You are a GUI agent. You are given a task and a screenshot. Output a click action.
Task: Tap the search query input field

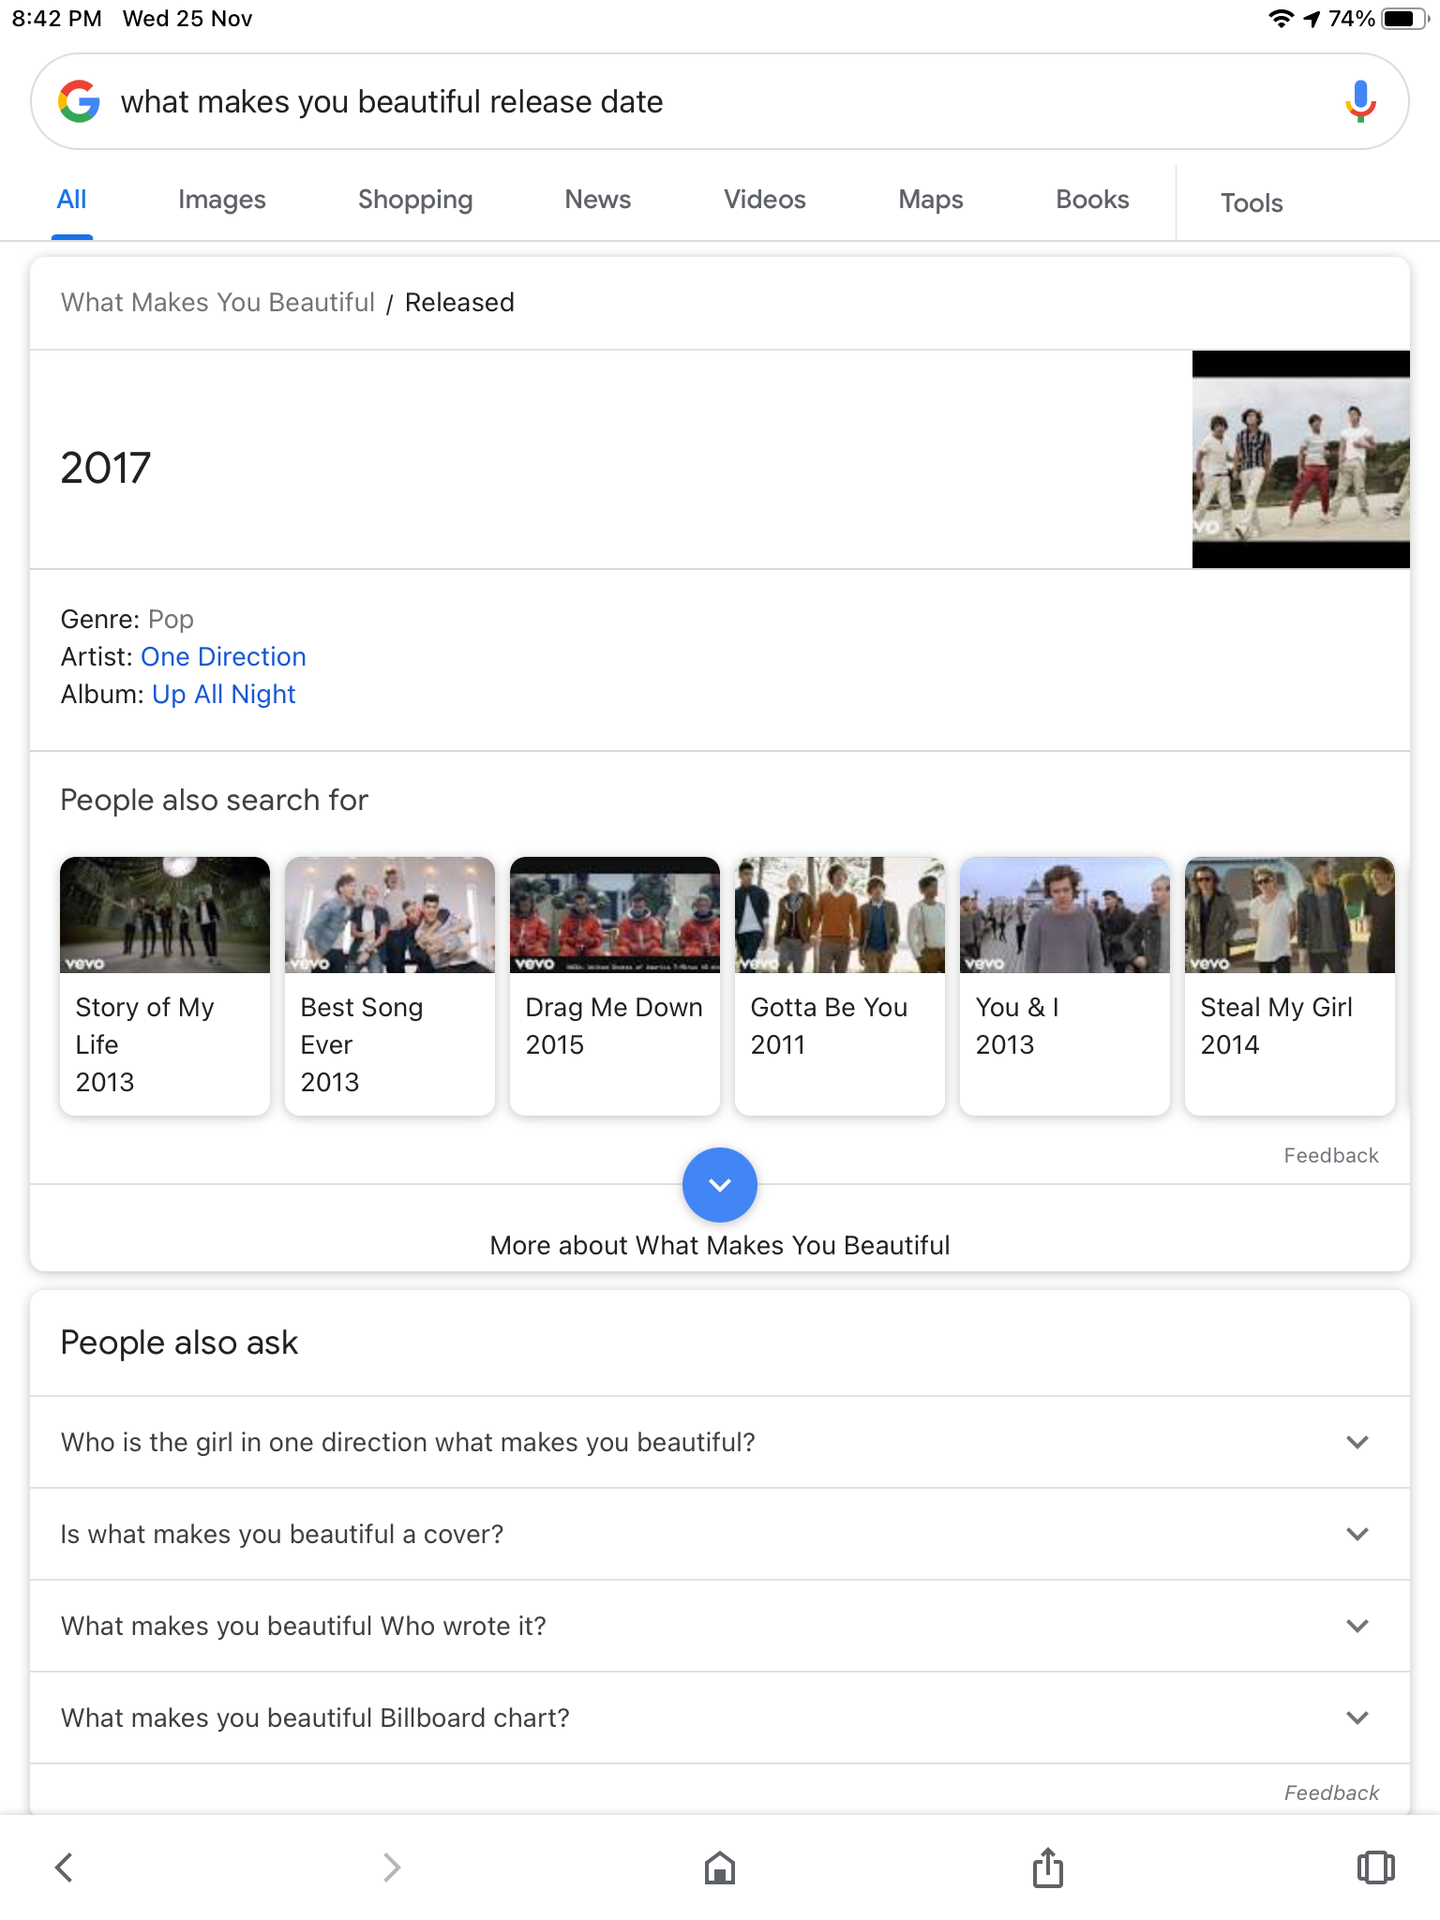pyautogui.click(x=700, y=102)
